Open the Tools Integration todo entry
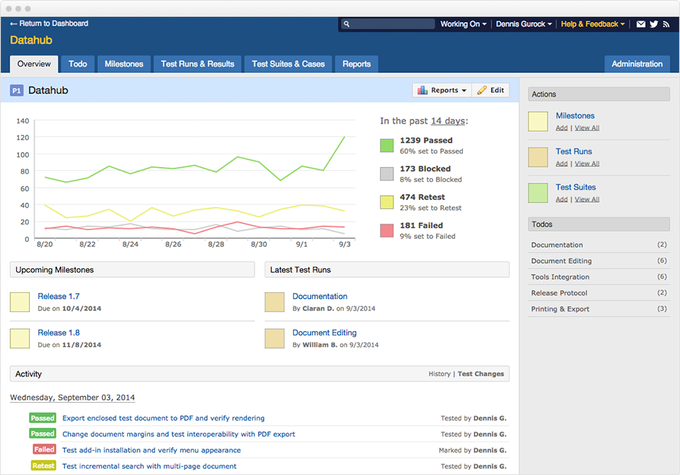680x475 pixels. pos(598,277)
